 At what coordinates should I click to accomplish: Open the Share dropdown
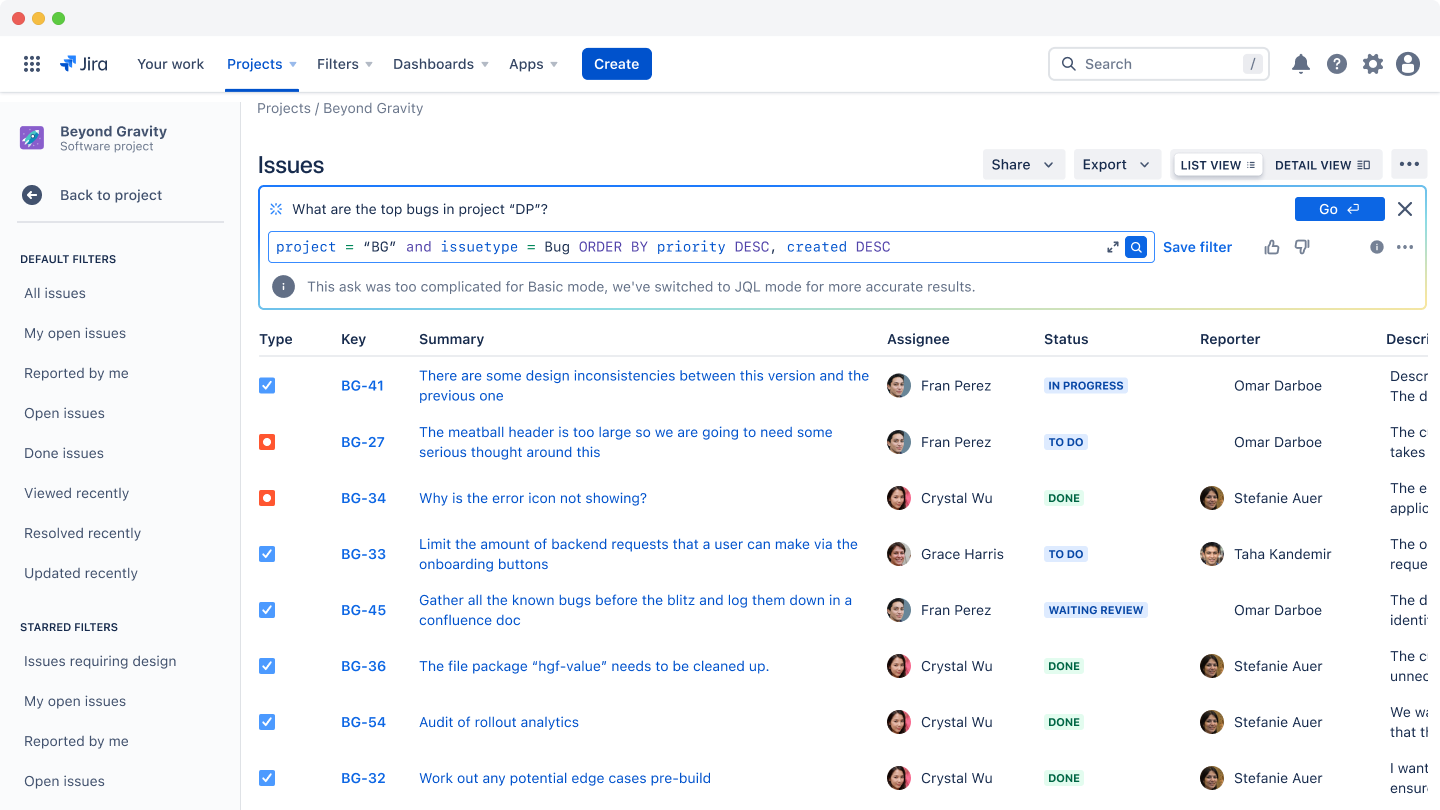click(1023, 164)
